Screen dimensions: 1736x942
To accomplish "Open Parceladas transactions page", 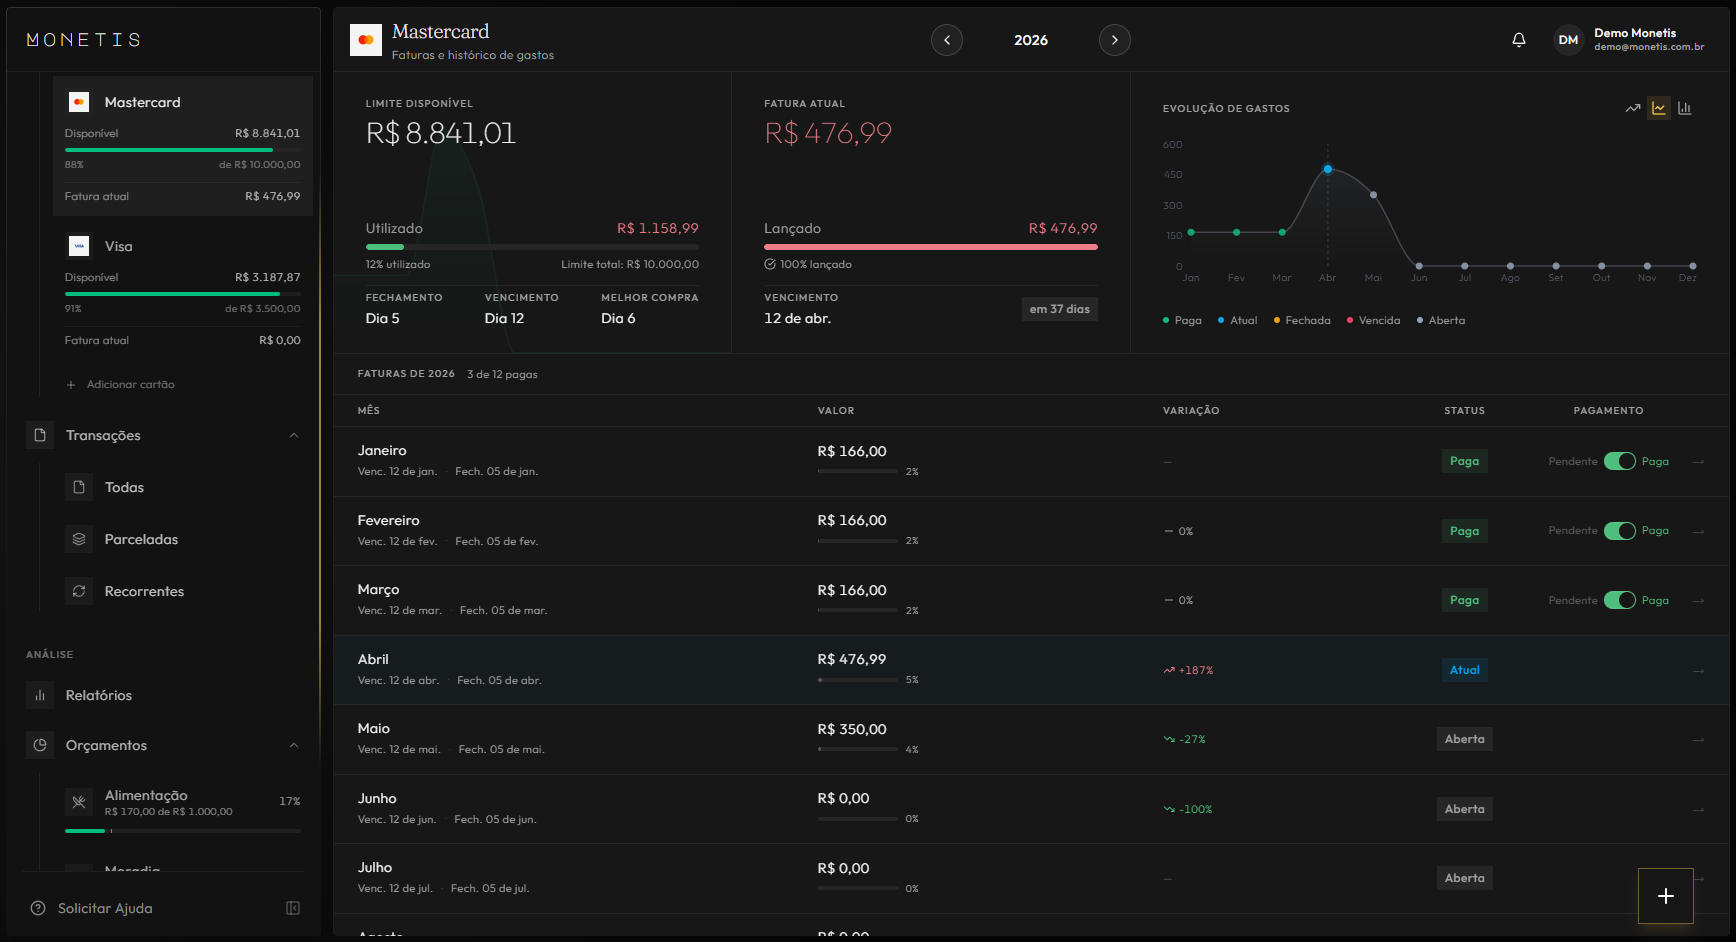I will 141,539.
